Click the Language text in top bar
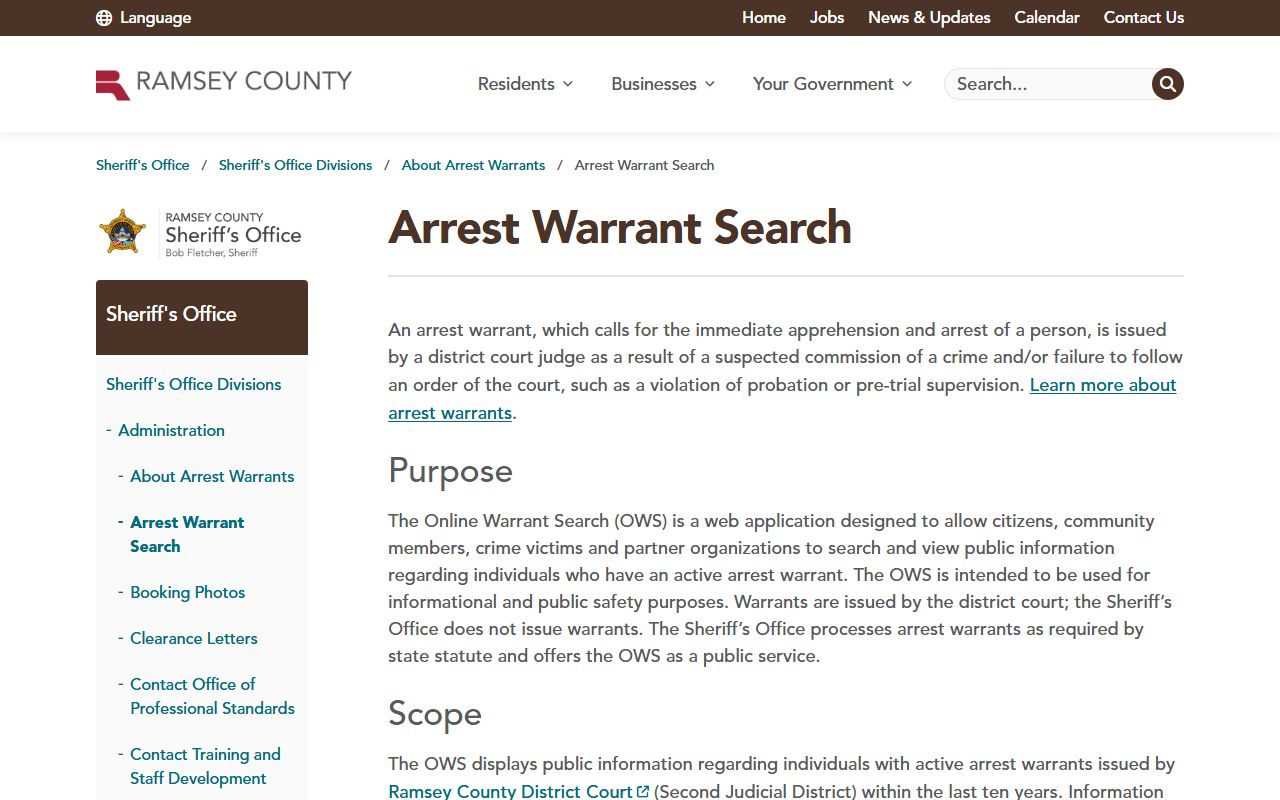 (155, 18)
